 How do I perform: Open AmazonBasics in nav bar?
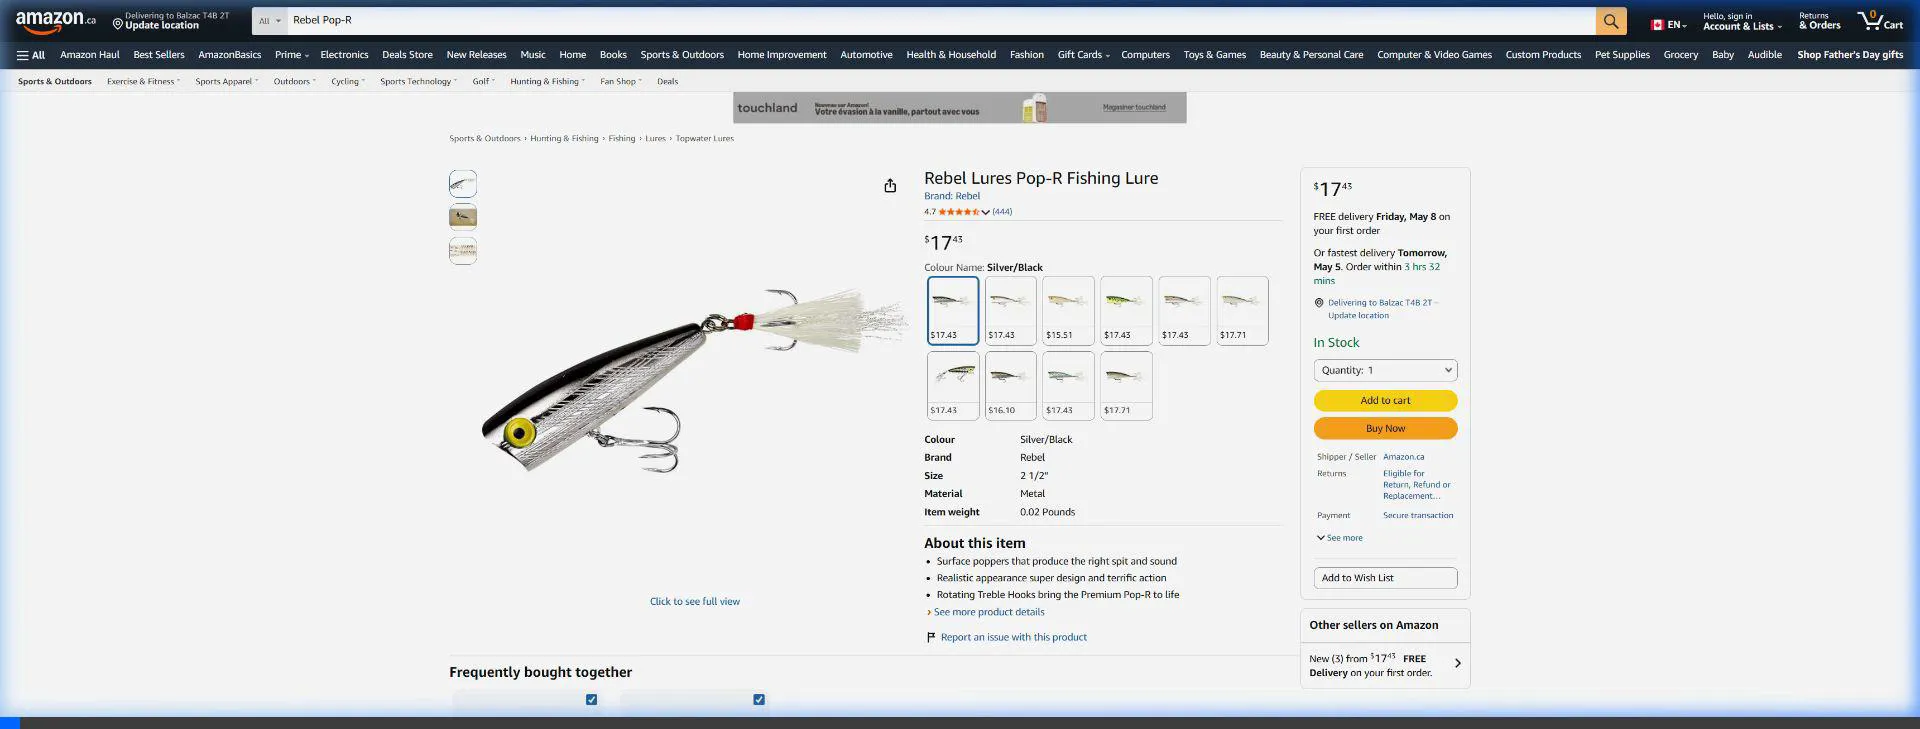pyautogui.click(x=229, y=55)
